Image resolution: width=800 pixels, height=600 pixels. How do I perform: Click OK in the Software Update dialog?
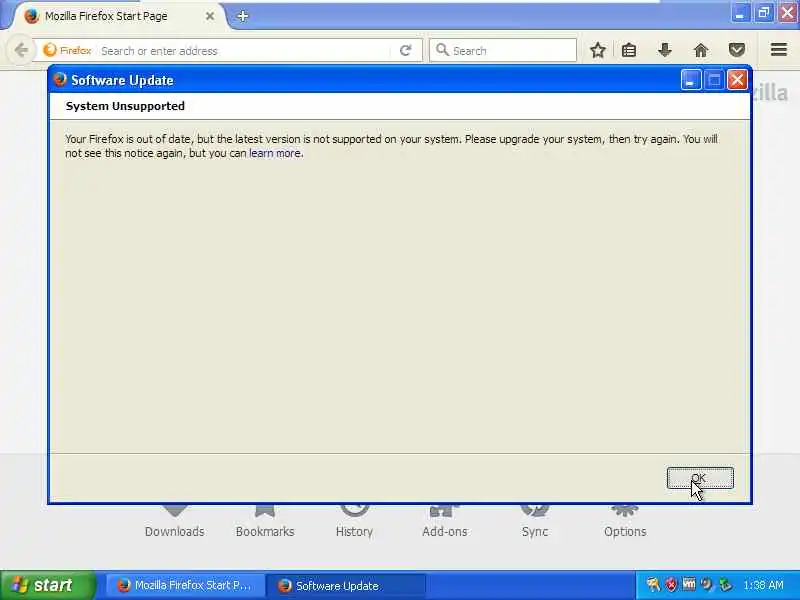tap(700, 478)
